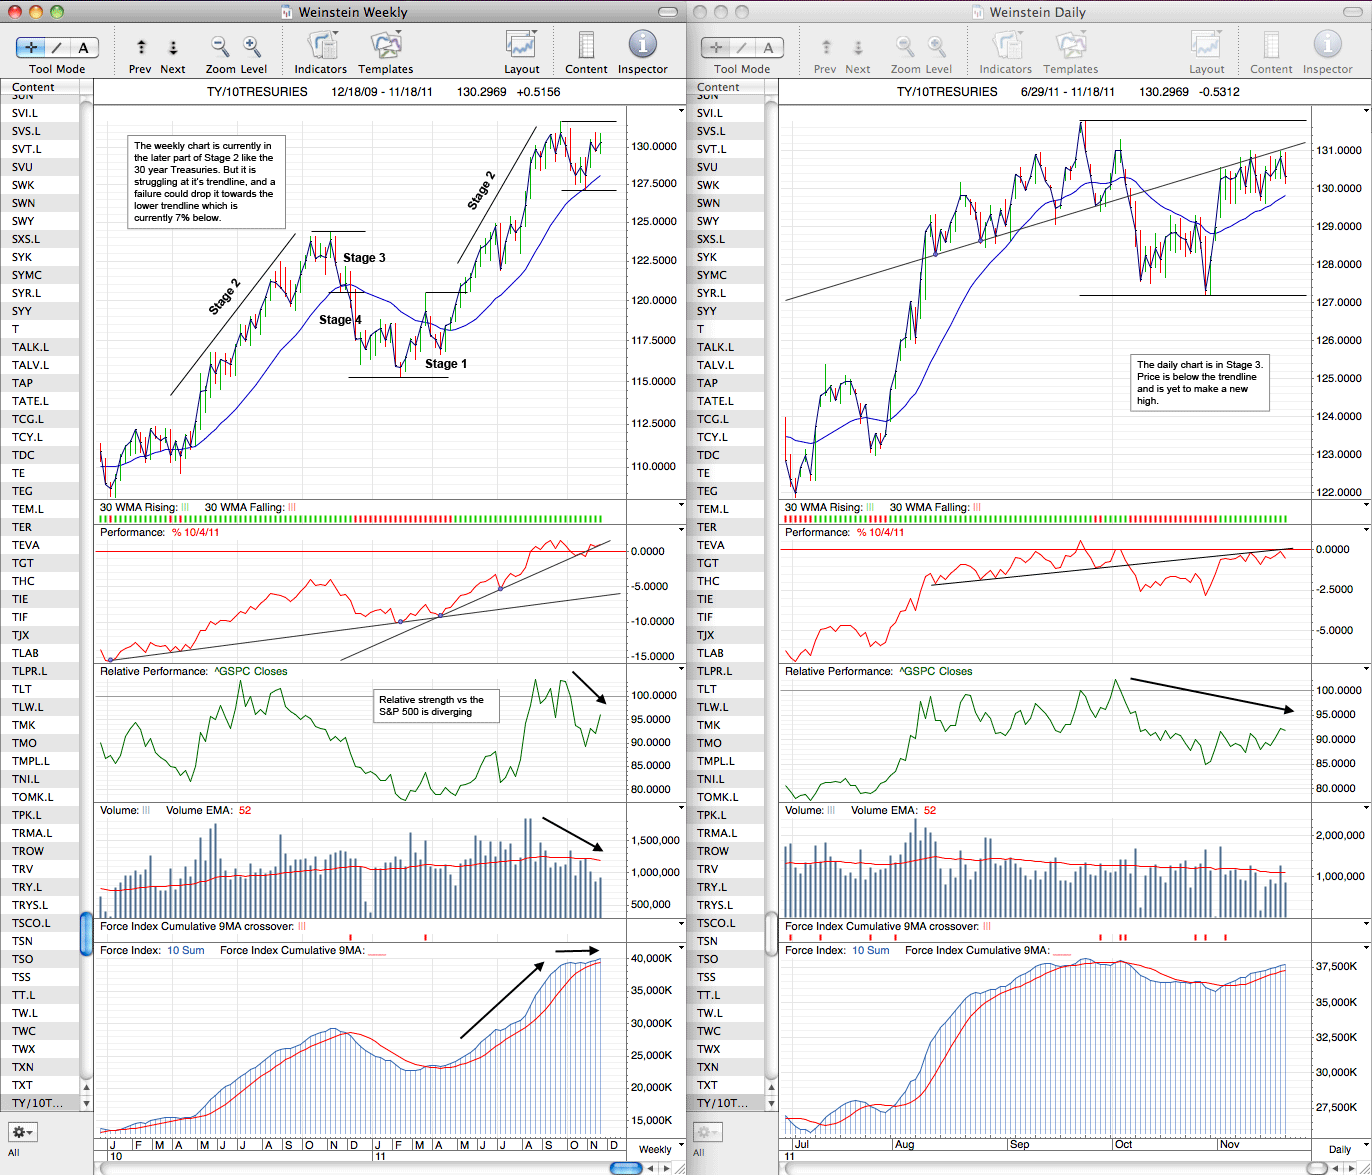Select TEVA in Weekly symbol list
Screen dimensions: 1372x1175
[40, 545]
